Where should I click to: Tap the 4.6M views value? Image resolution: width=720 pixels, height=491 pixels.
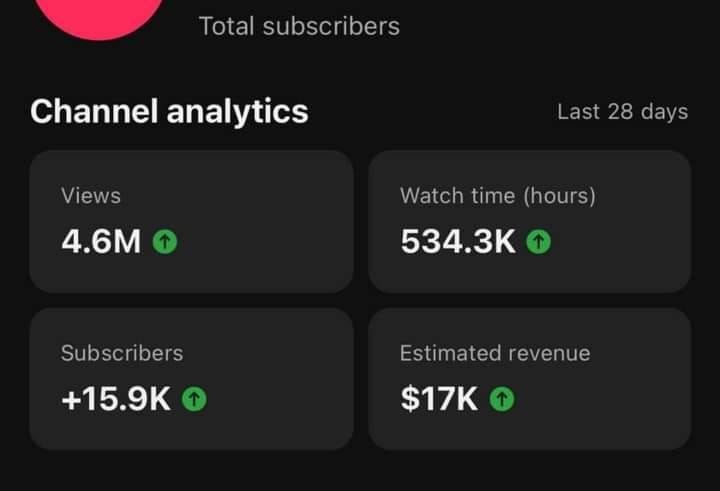[101, 241]
